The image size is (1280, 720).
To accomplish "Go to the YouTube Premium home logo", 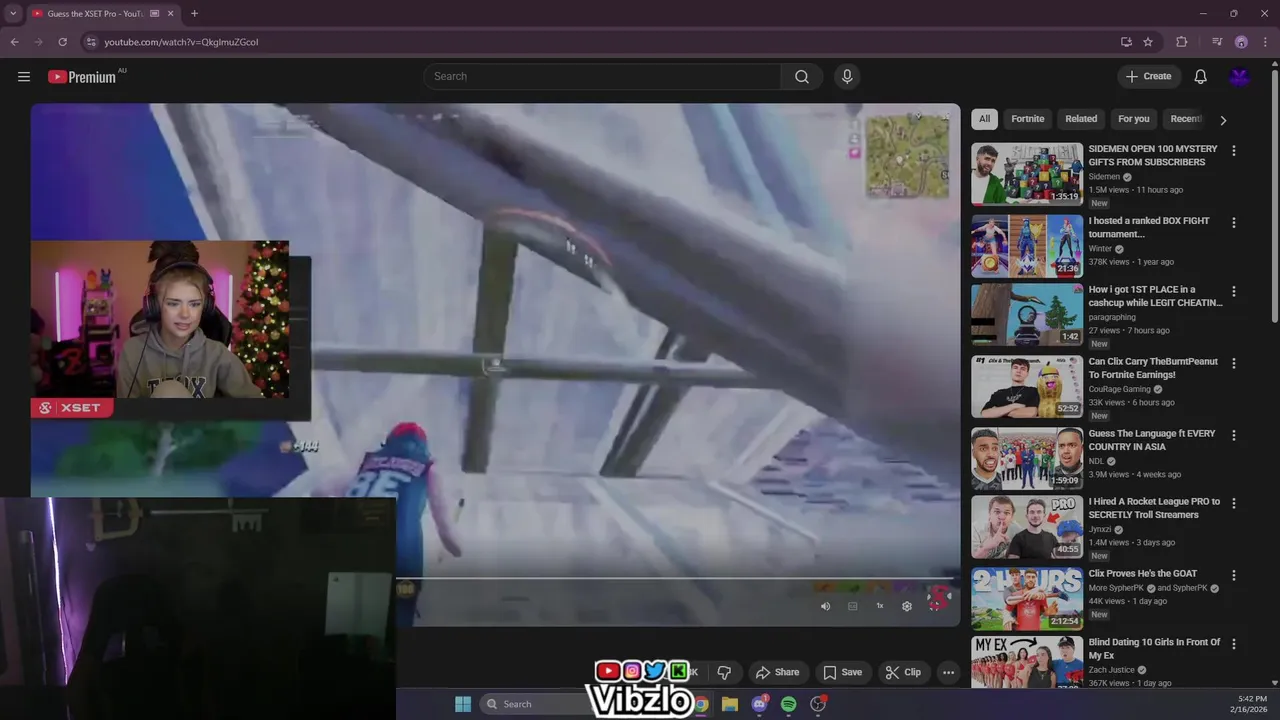I will (82, 77).
